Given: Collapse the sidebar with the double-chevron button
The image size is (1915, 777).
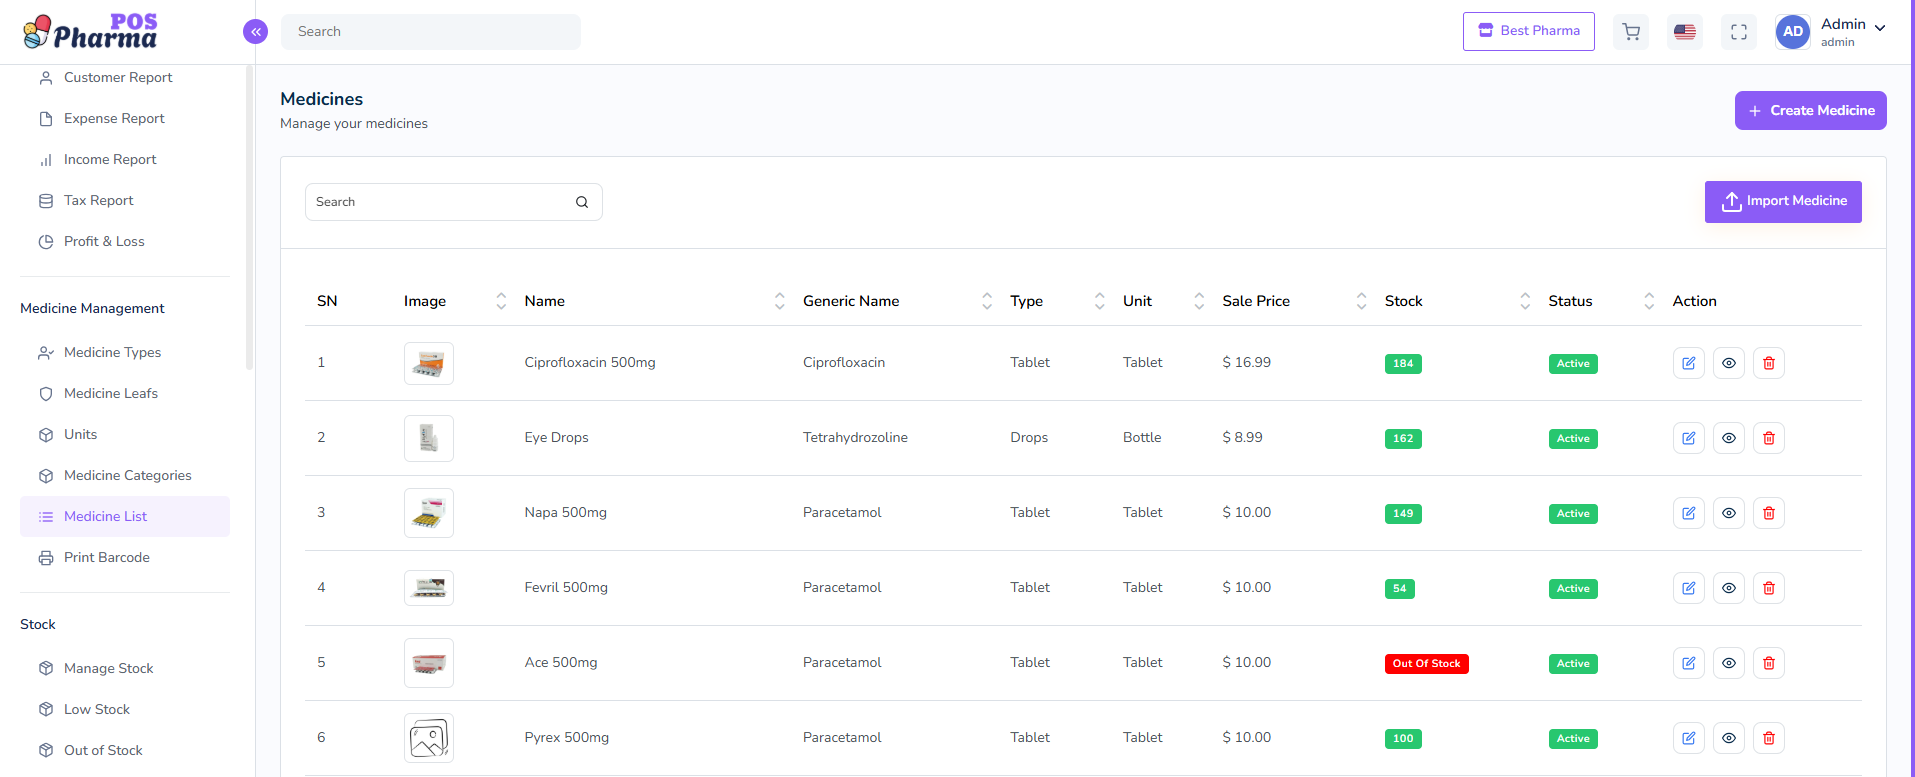Looking at the screenshot, I should coord(256,32).
